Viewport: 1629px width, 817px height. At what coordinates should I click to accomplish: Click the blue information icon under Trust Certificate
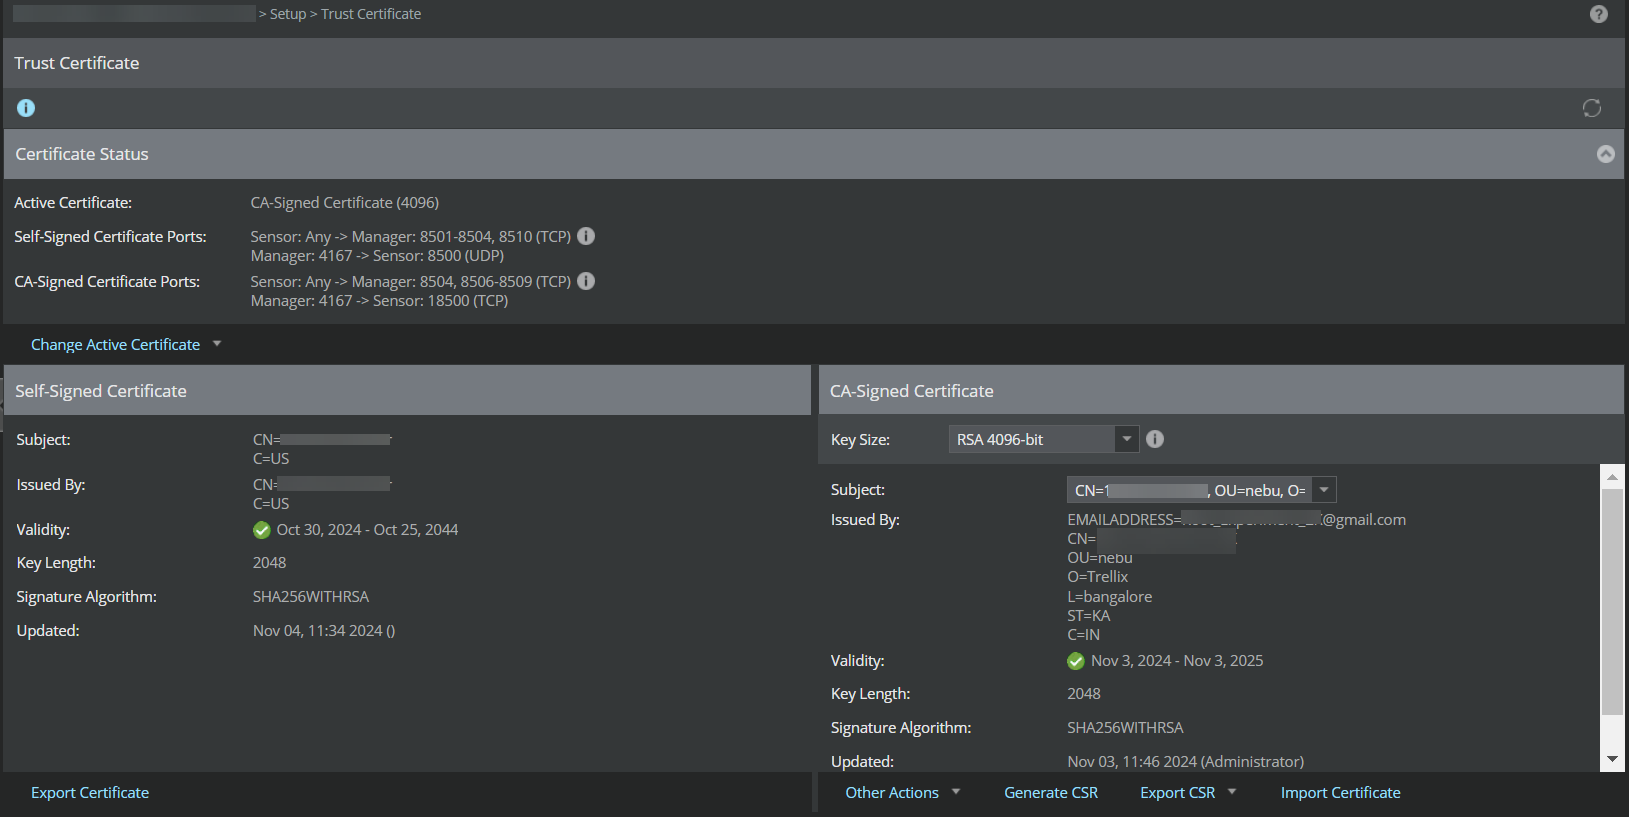point(26,108)
